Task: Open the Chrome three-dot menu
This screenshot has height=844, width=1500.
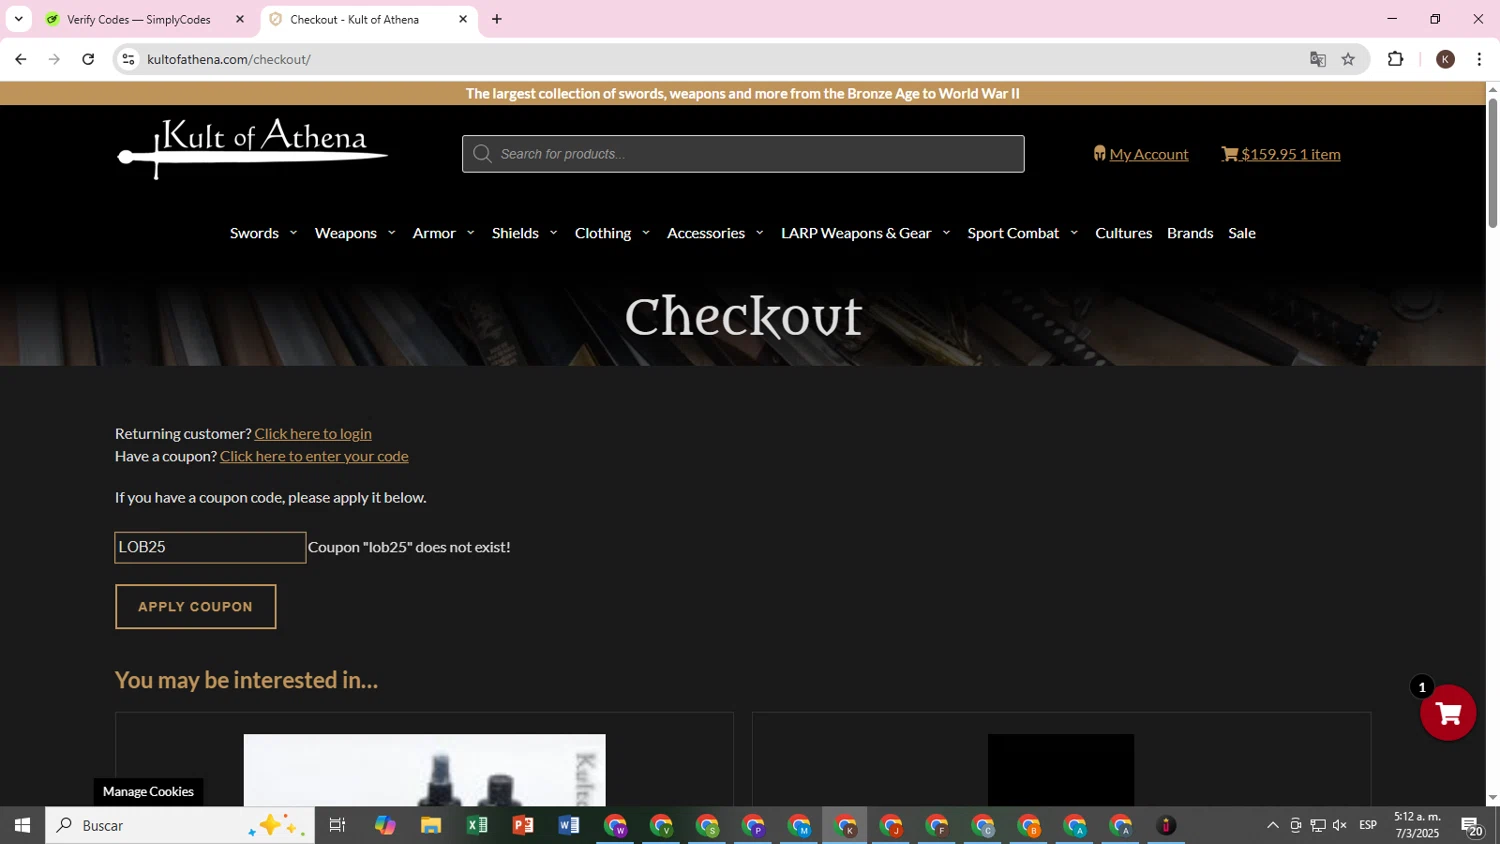Action: click(1479, 59)
